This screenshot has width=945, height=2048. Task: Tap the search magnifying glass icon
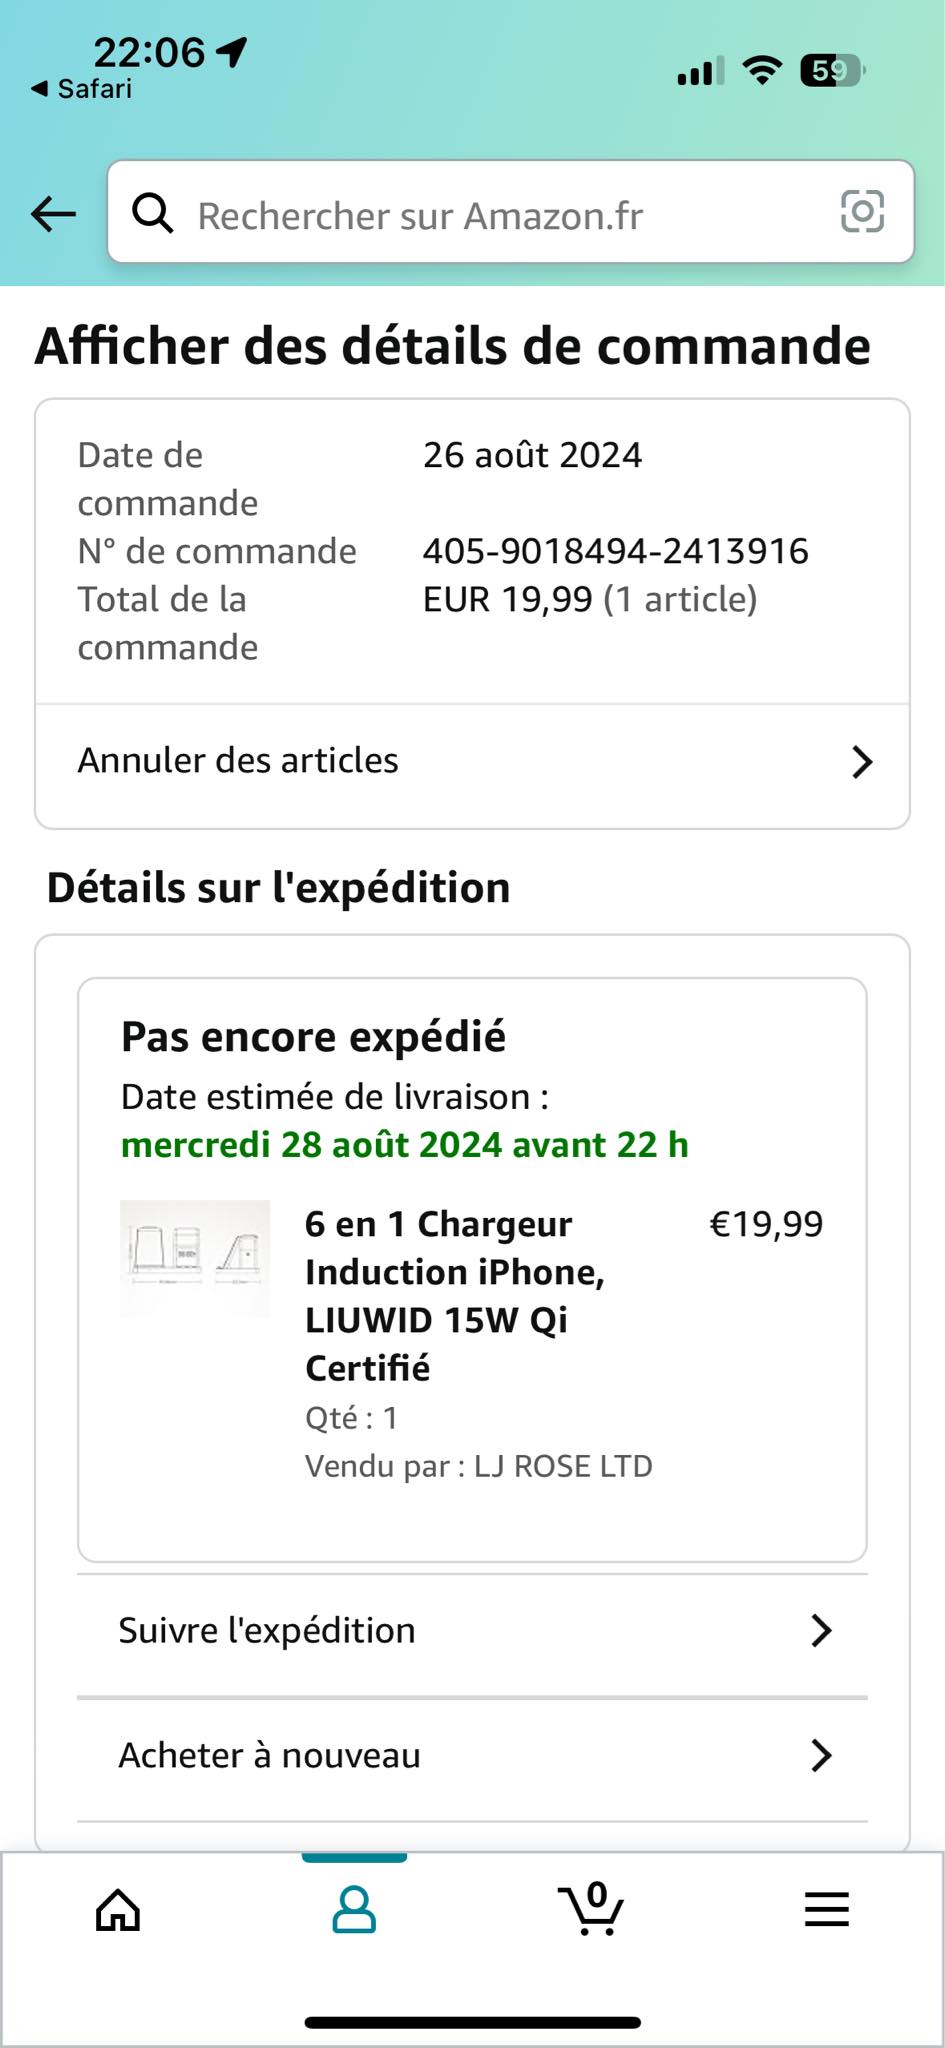(153, 213)
